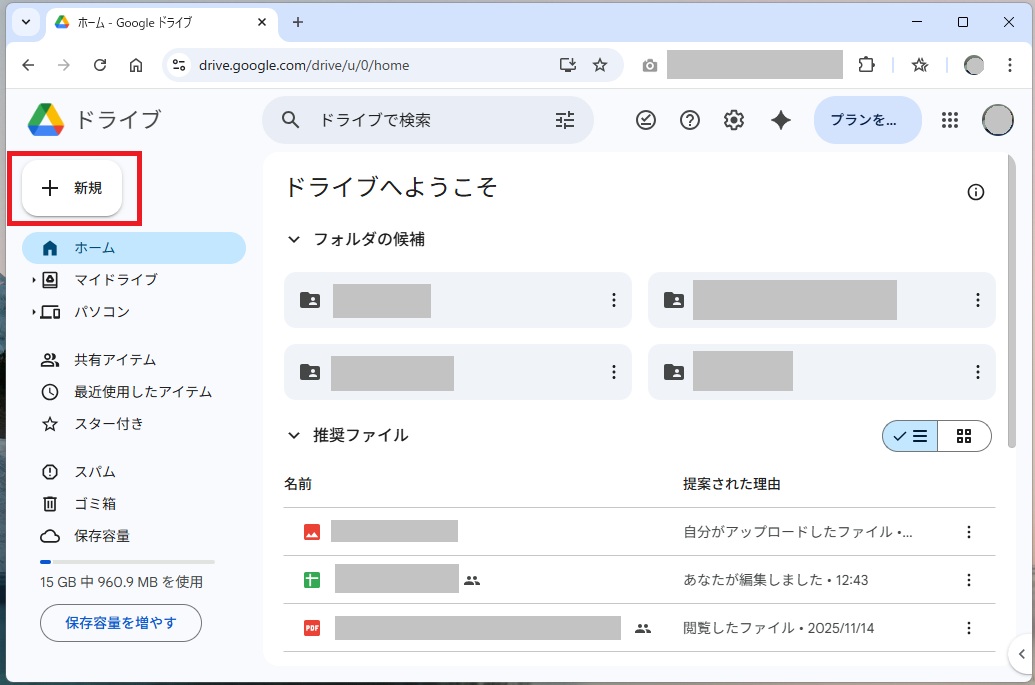Click the help question mark icon

[x=690, y=120]
